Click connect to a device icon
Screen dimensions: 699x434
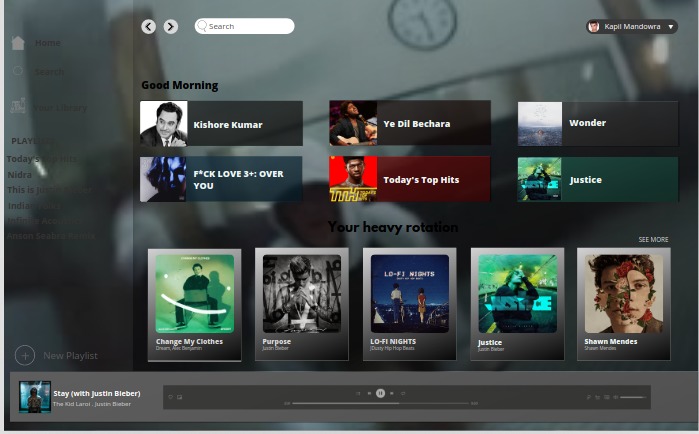point(607,397)
